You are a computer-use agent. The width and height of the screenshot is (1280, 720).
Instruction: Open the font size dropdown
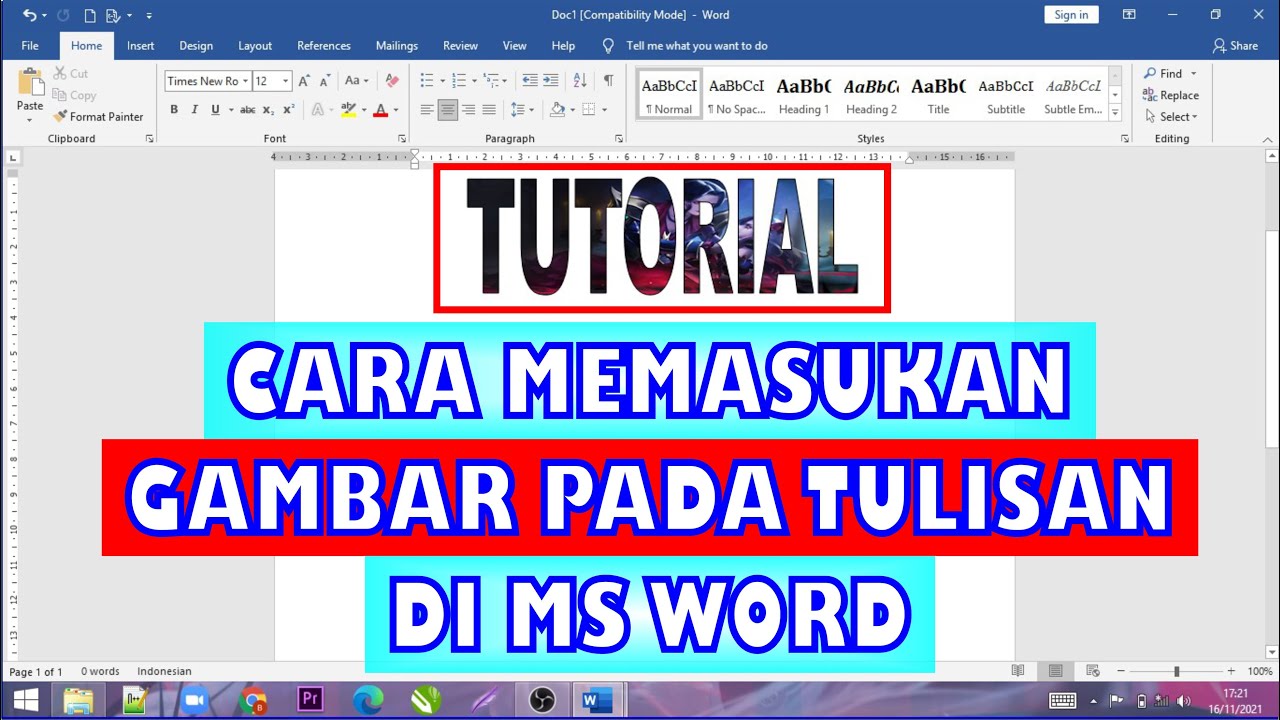click(286, 81)
